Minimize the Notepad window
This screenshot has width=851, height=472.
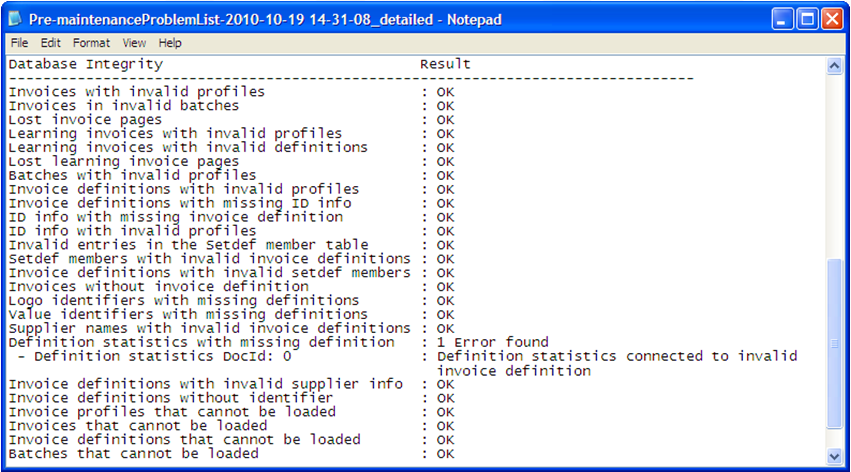point(780,19)
